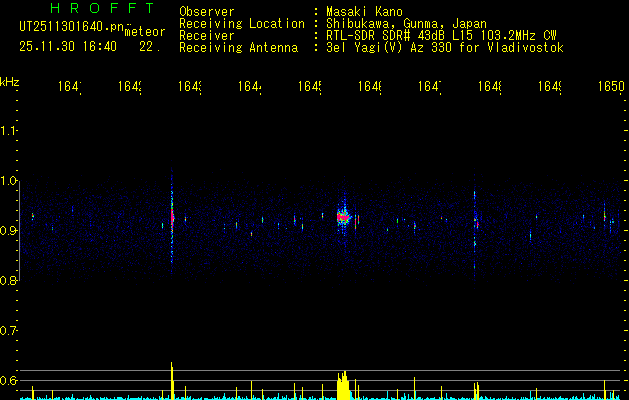This screenshot has width=629, height=400.
Task: Select the 0.9 frequency axis label
Action: (x=8, y=231)
